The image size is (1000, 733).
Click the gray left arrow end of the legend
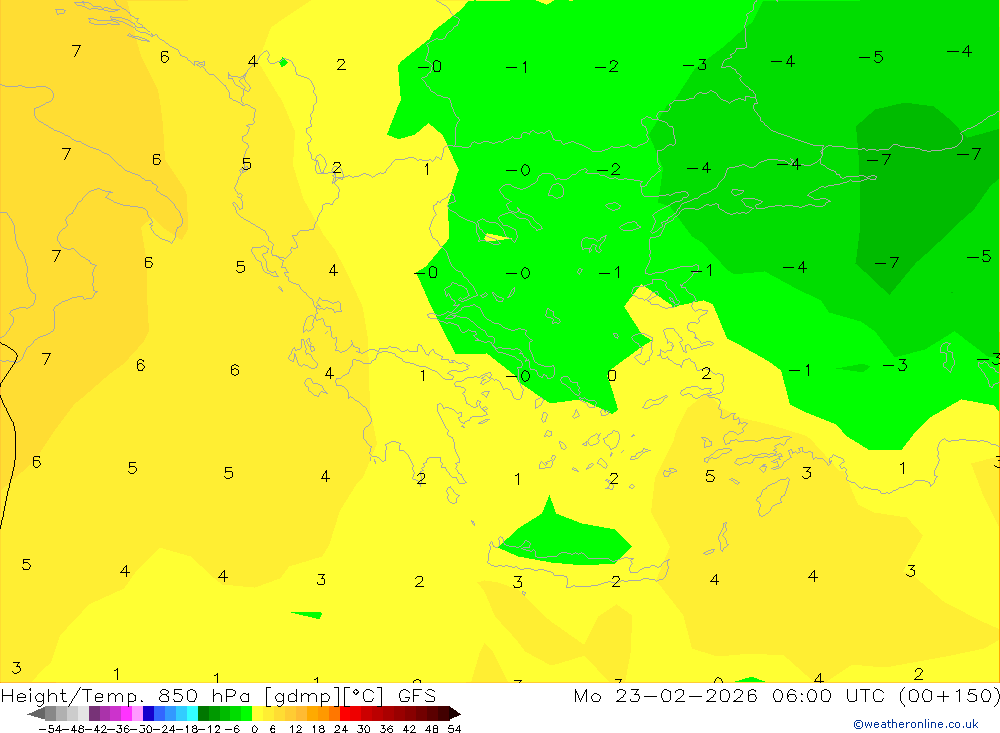[x=36, y=713]
